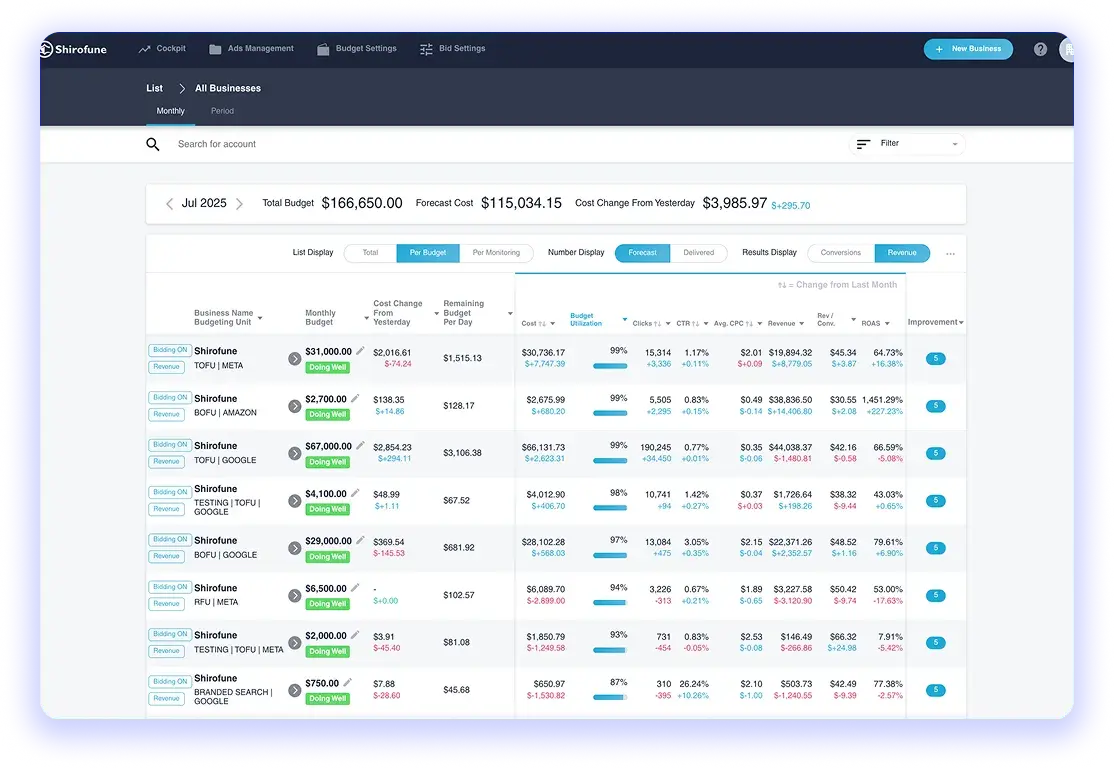Click 87% utilization bar in BRANDED SEARCH row
This screenshot has width=1114, height=768.
point(610,698)
